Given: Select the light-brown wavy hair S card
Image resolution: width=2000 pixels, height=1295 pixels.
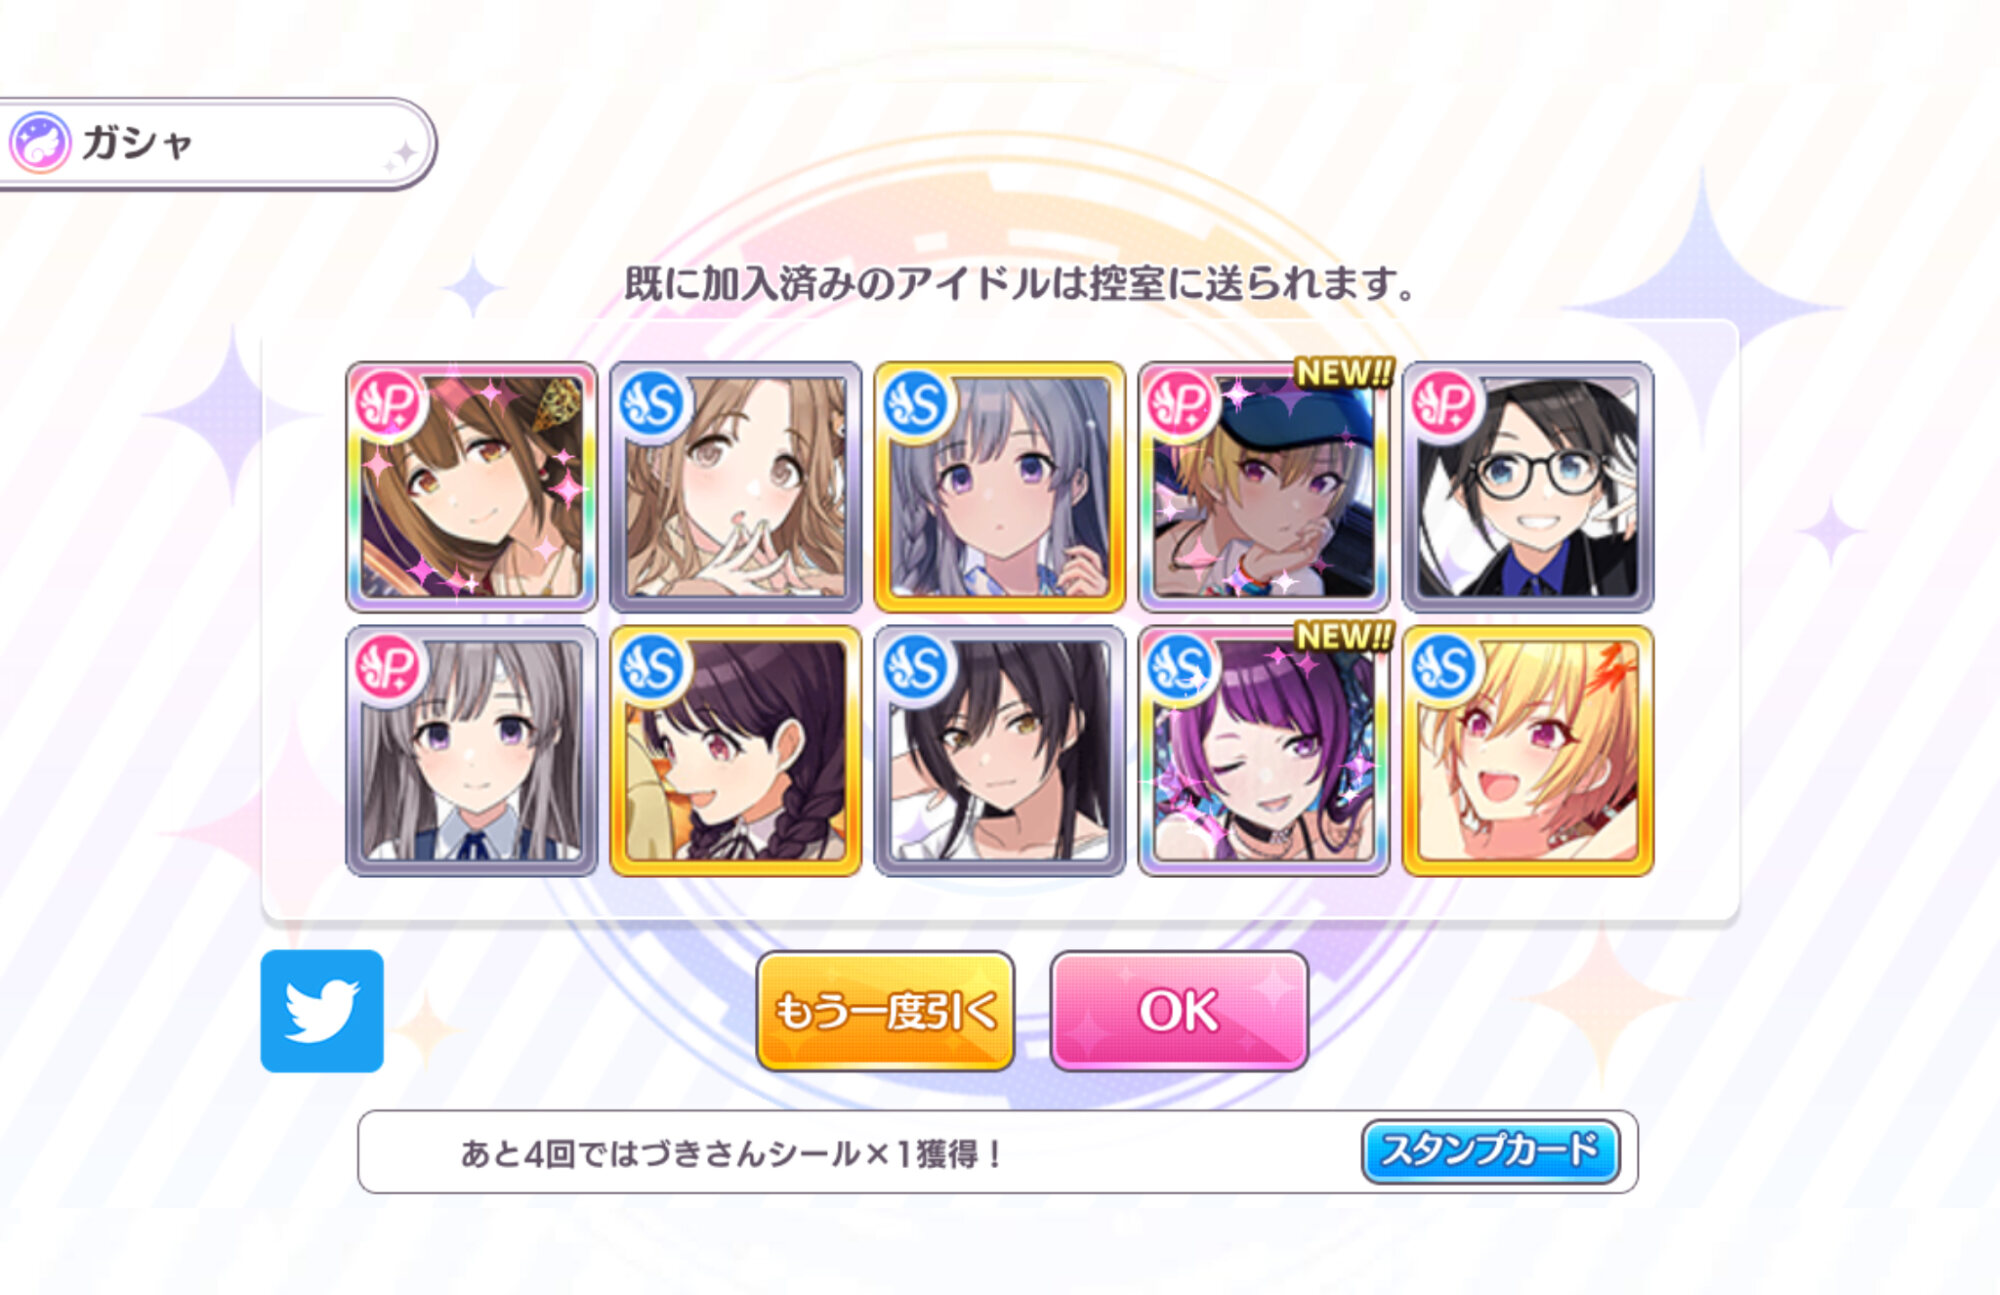Looking at the screenshot, I should coord(735,487).
